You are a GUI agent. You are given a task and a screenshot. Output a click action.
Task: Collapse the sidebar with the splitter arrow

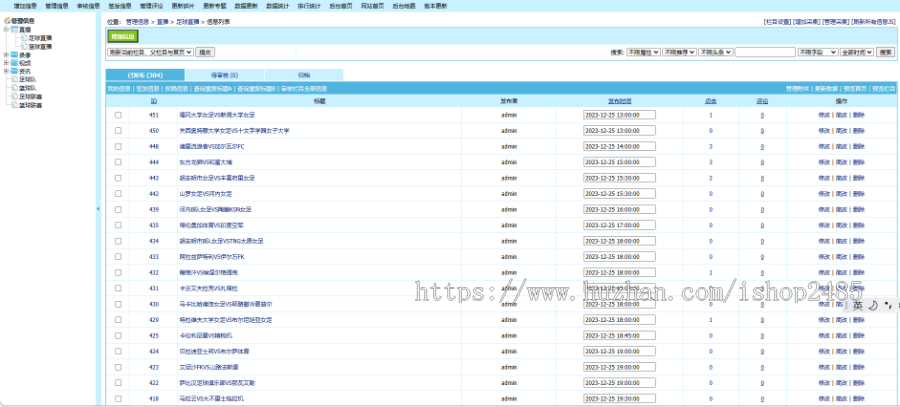[98, 209]
